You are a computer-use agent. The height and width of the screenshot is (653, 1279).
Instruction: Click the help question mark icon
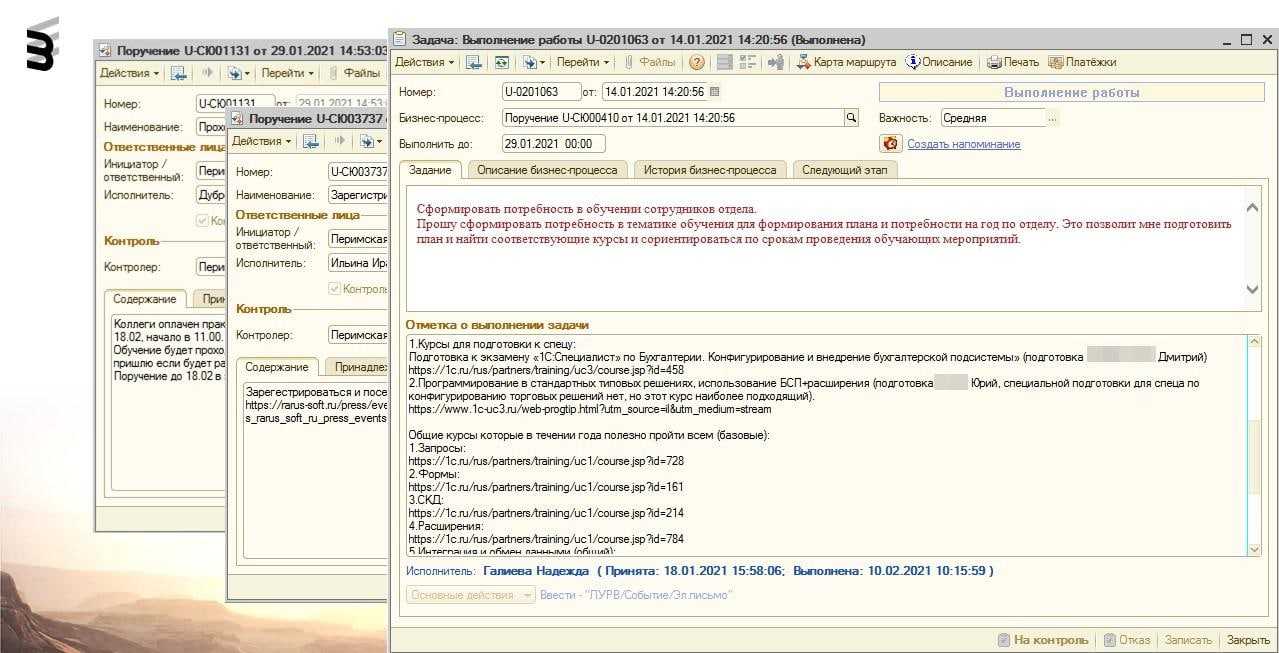click(x=697, y=62)
